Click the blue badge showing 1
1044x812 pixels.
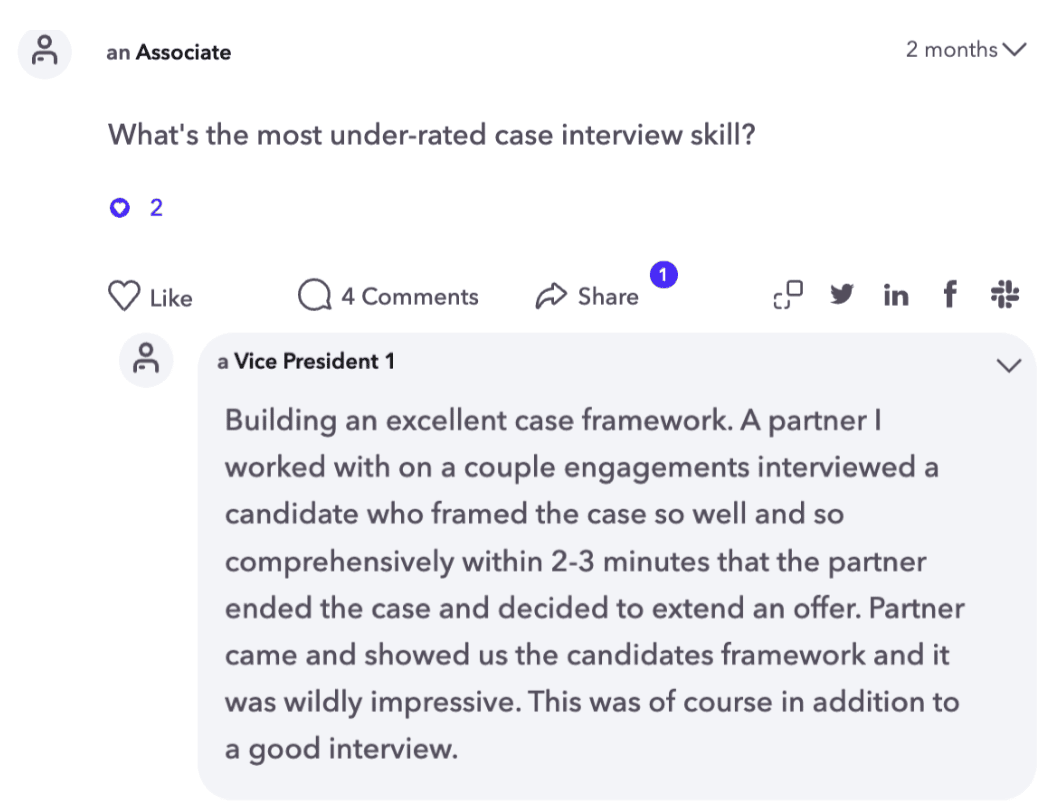pyautogui.click(x=664, y=274)
